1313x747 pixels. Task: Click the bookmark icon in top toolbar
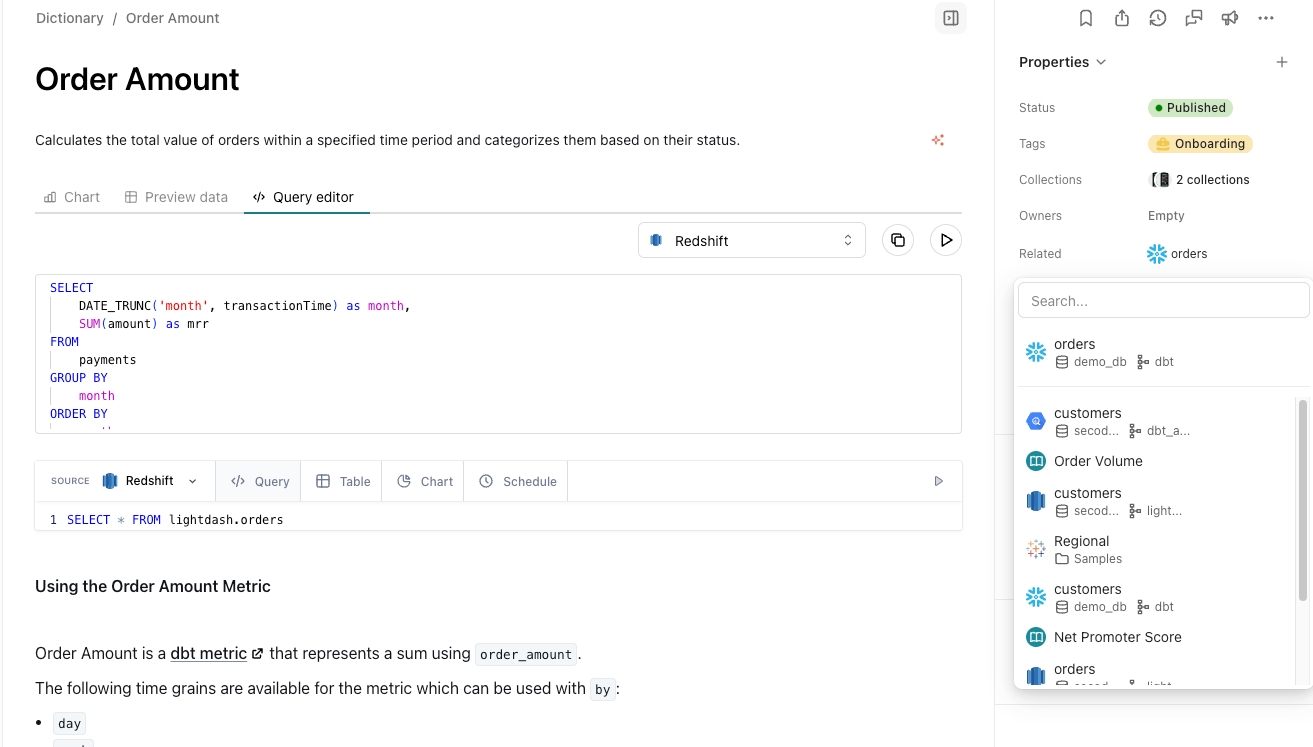point(1086,18)
